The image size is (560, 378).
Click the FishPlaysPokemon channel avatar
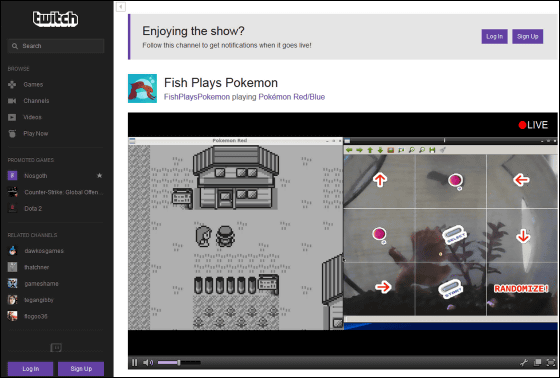coord(142,88)
